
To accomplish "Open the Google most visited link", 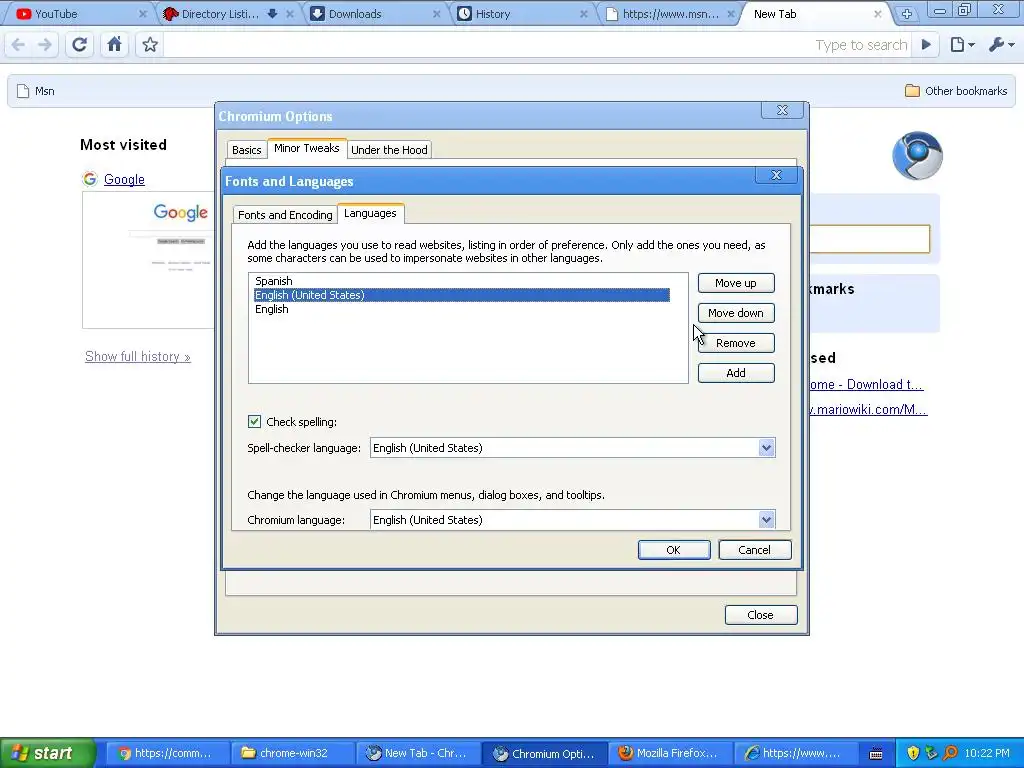I will tap(124, 180).
